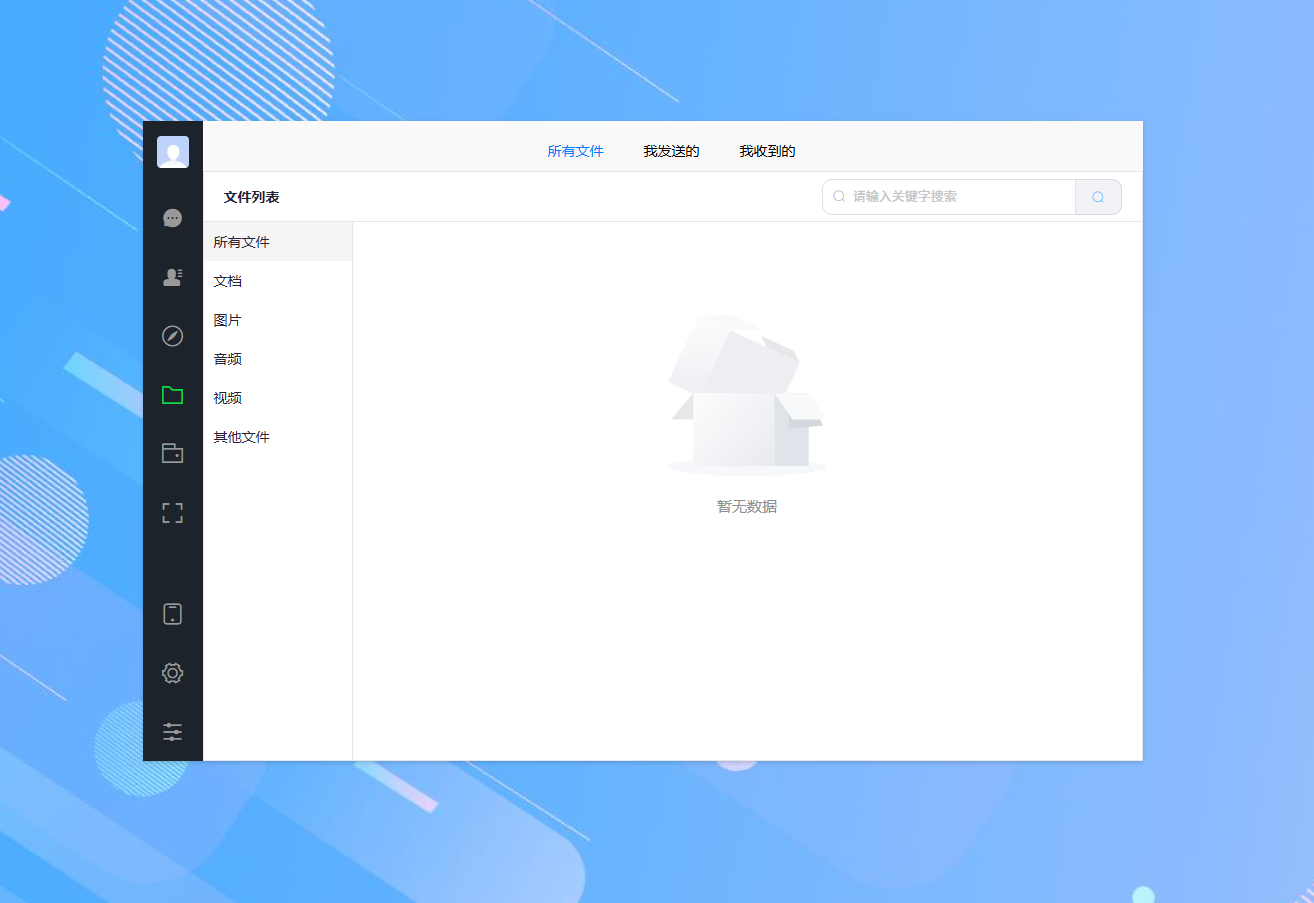Viewport: 1314px width, 903px height.
Task: Open the contacts icon in sidebar
Action: pos(173,277)
